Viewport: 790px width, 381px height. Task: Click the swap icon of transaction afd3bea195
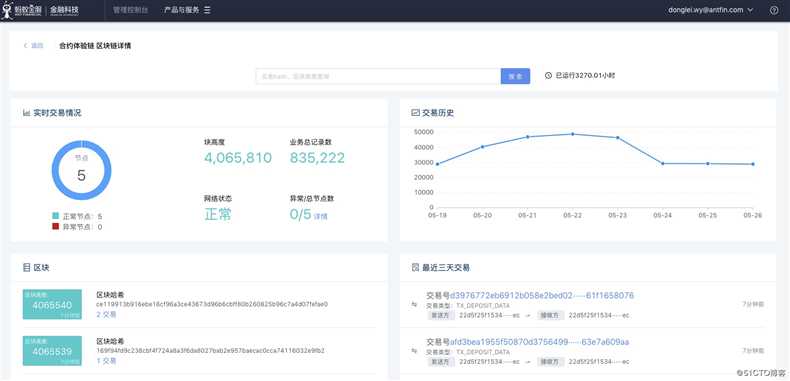tap(415, 351)
